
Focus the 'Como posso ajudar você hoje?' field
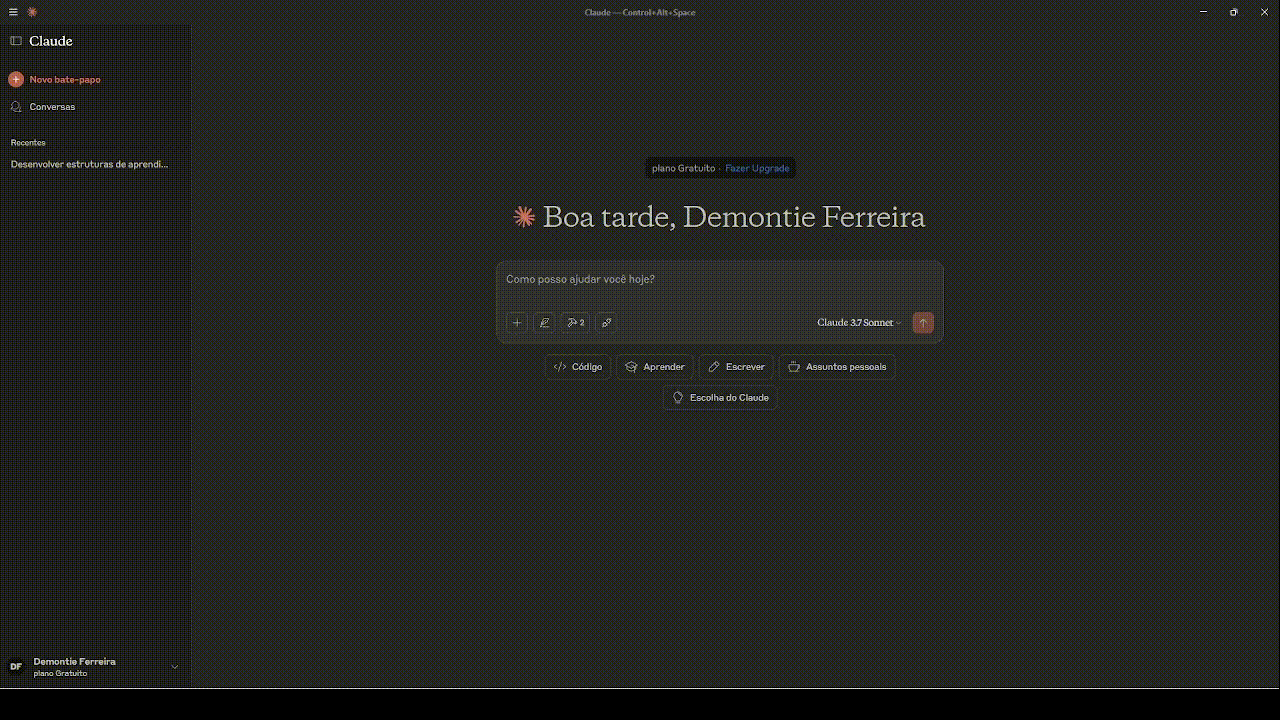(x=720, y=279)
